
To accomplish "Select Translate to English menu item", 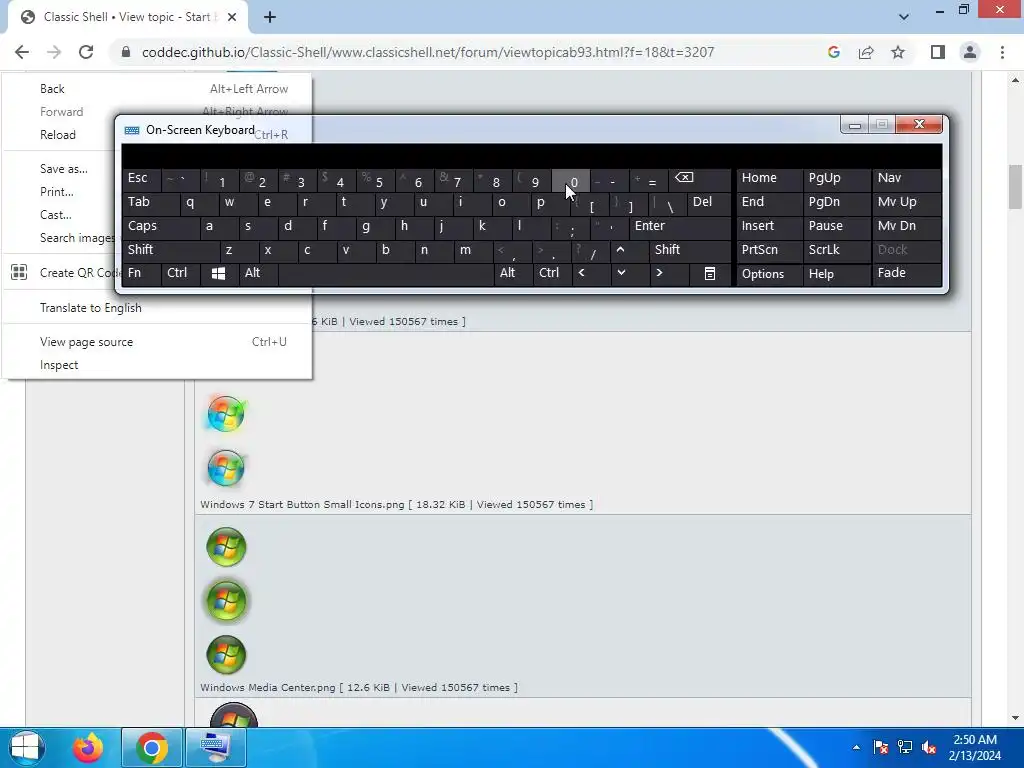I will 157,308.
